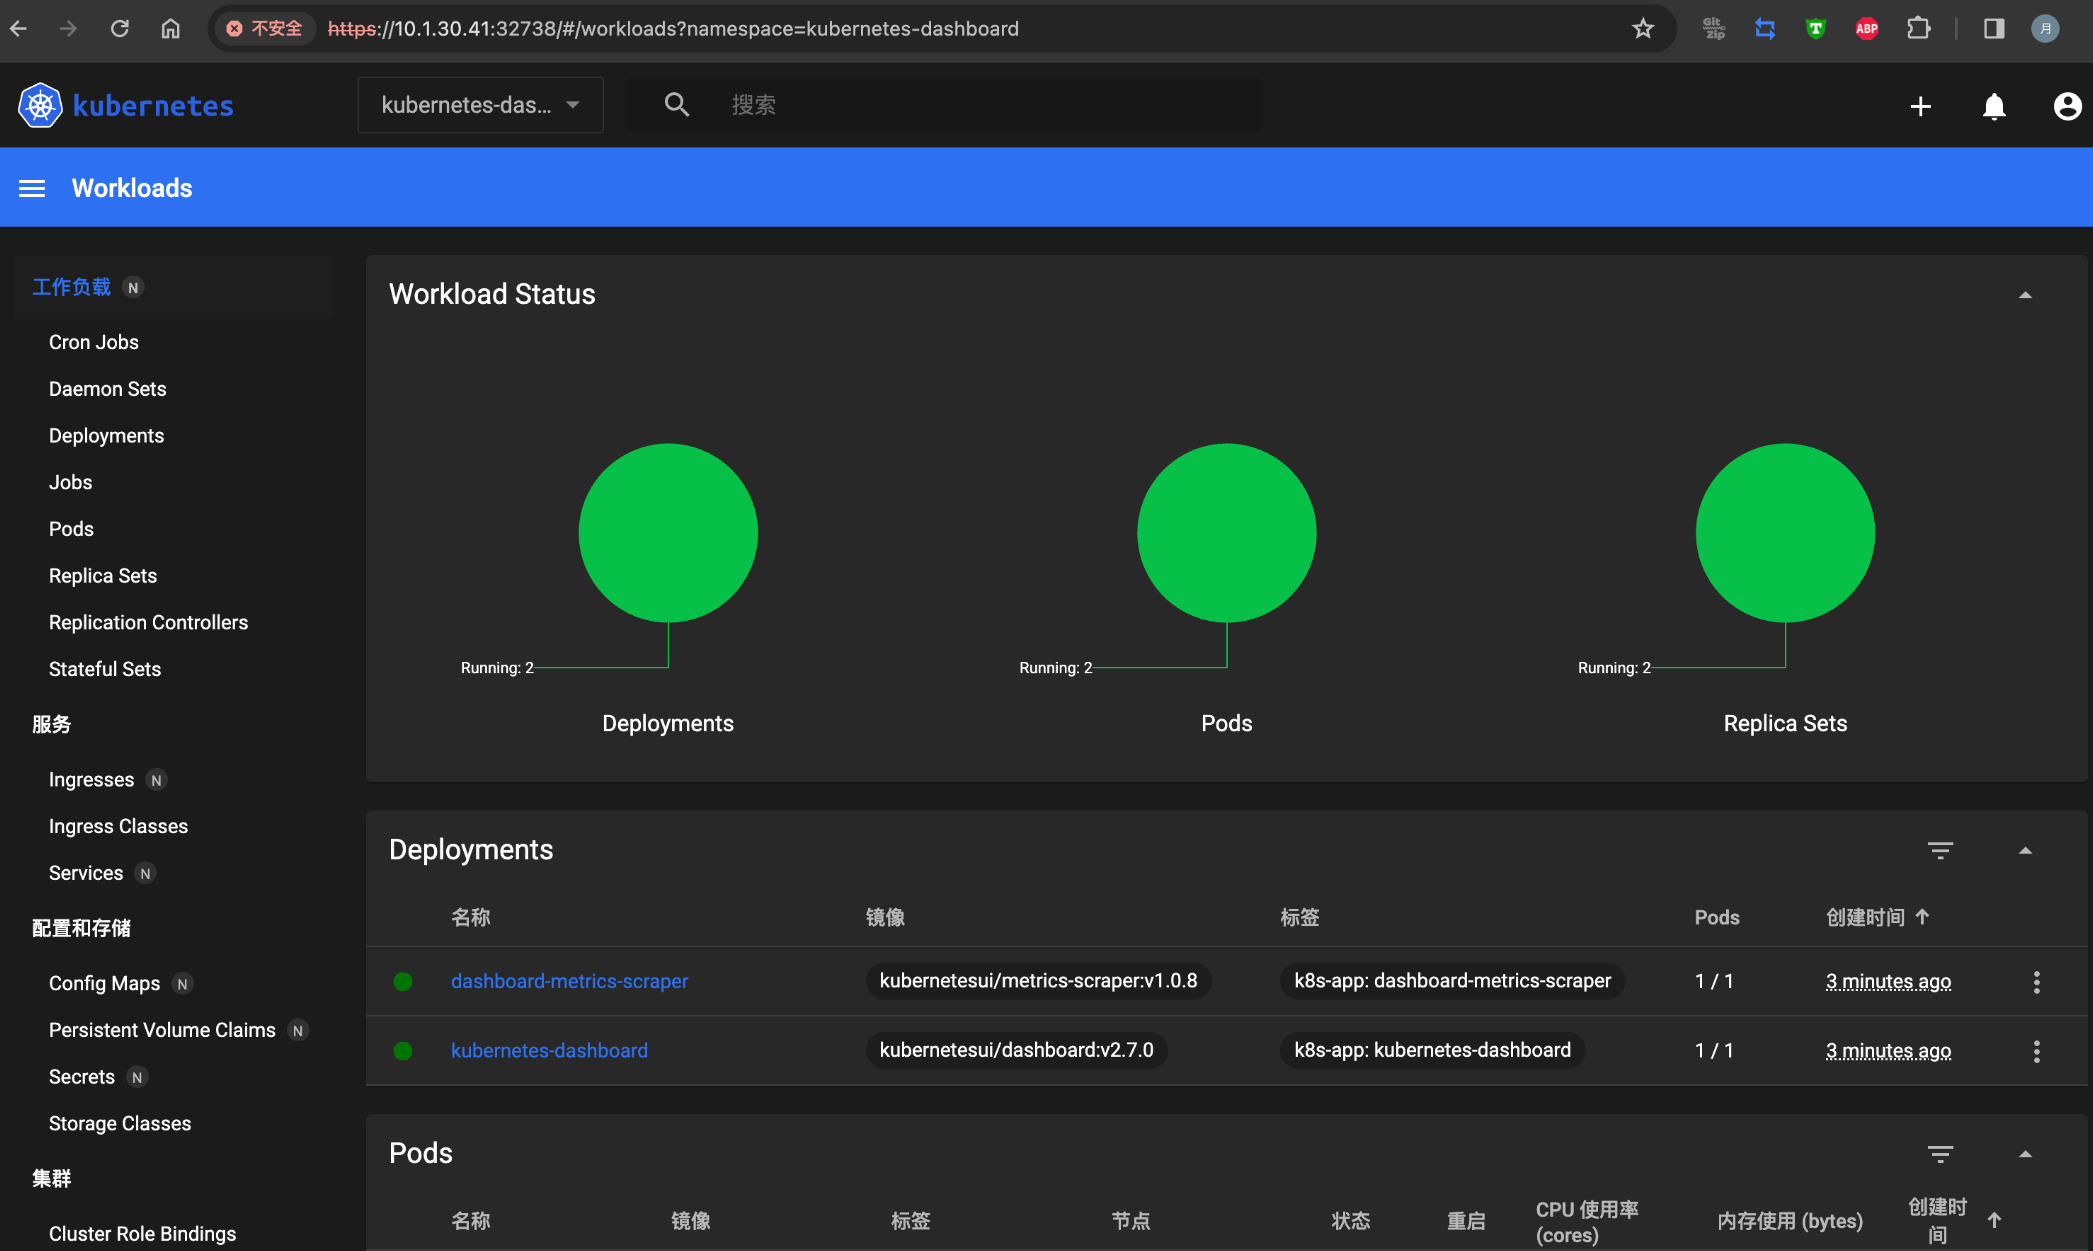
Task: Open Persistent Volume Claims in sidebar
Action: [162, 1030]
